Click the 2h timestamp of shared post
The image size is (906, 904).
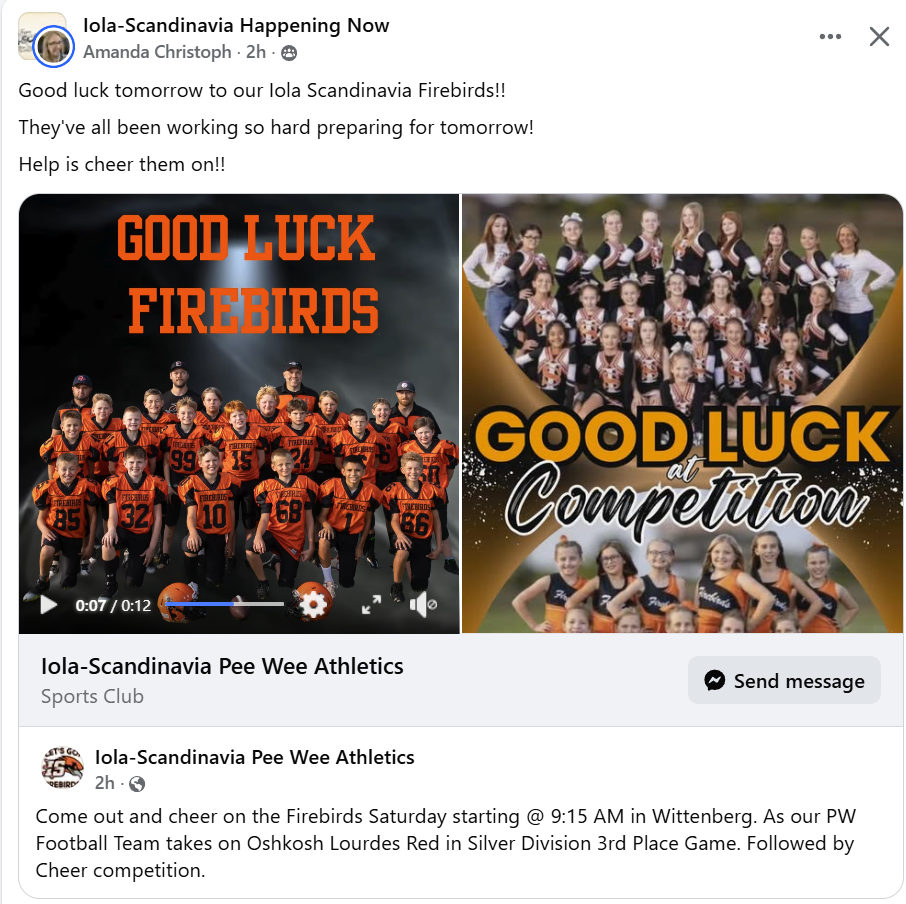[x=105, y=783]
